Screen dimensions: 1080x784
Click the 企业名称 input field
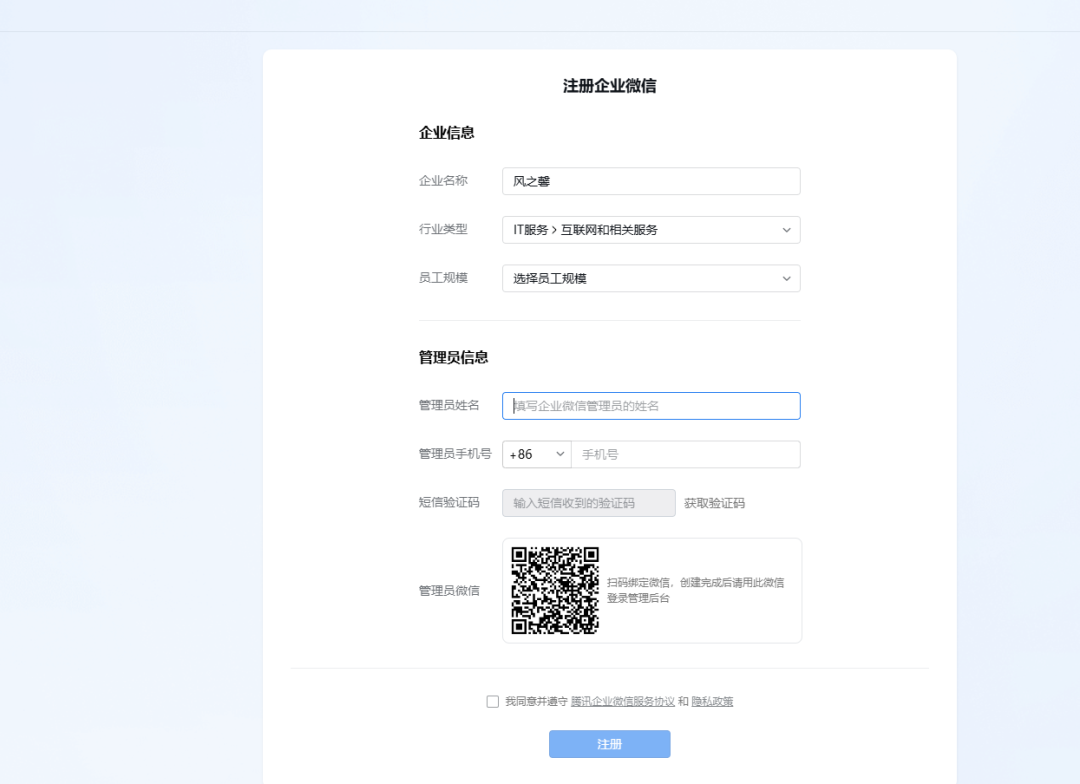pyautogui.click(x=651, y=181)
